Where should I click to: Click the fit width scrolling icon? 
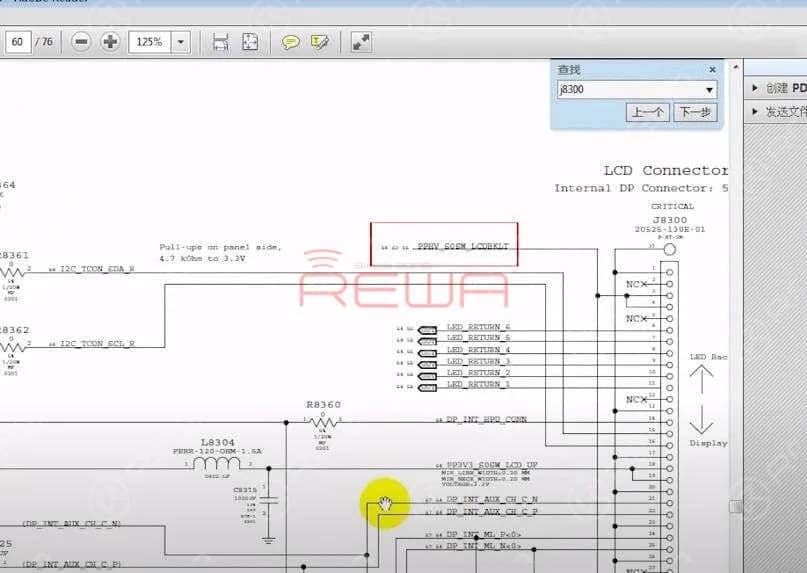(221, 42)
